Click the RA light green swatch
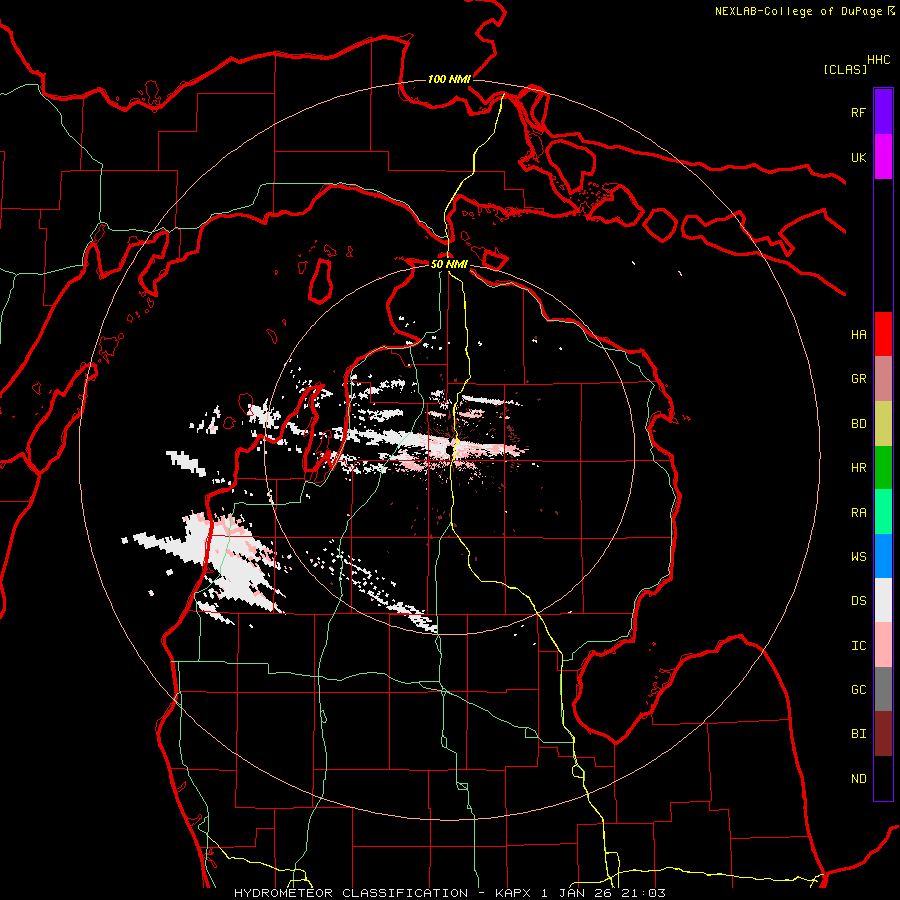Image resolution: width=900 pixels, height=900 pixels. (883, 512)
